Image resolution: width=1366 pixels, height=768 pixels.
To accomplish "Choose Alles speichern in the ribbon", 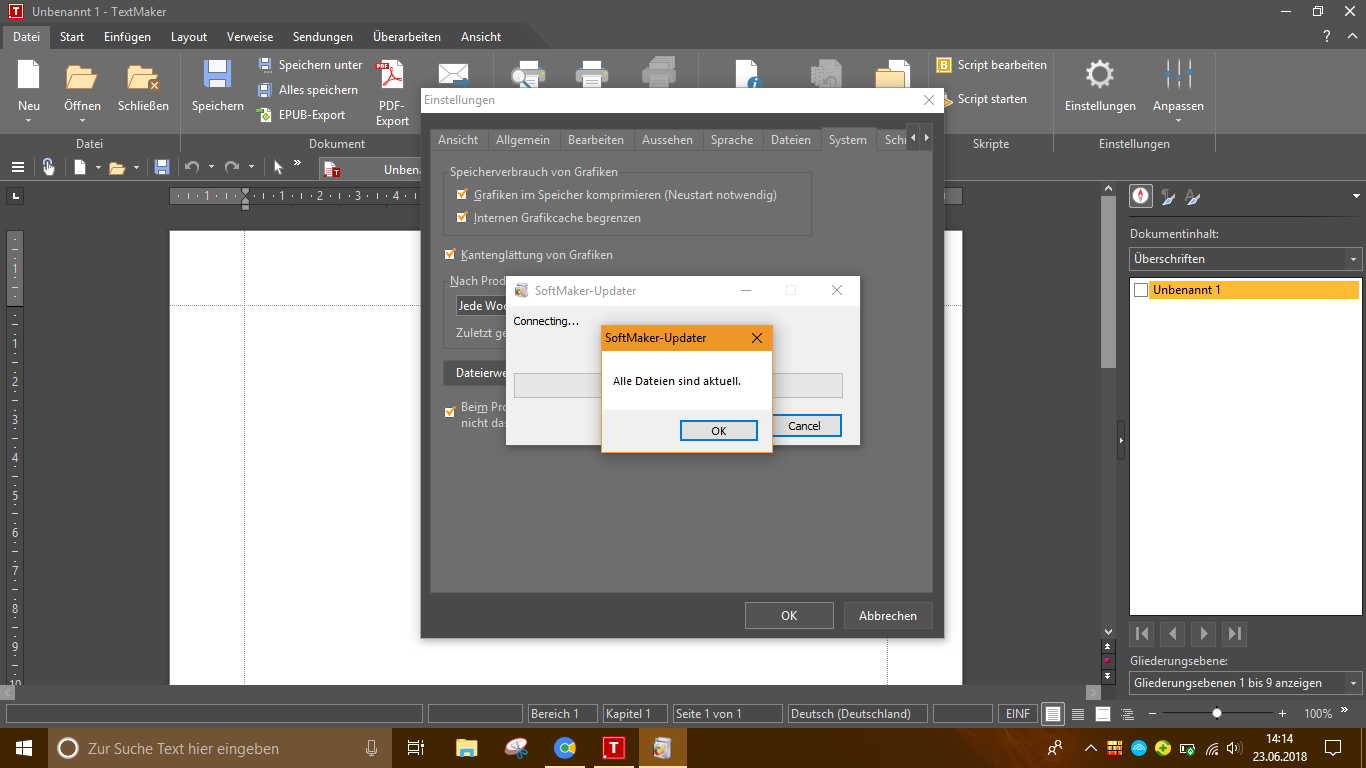I will 308,90.
